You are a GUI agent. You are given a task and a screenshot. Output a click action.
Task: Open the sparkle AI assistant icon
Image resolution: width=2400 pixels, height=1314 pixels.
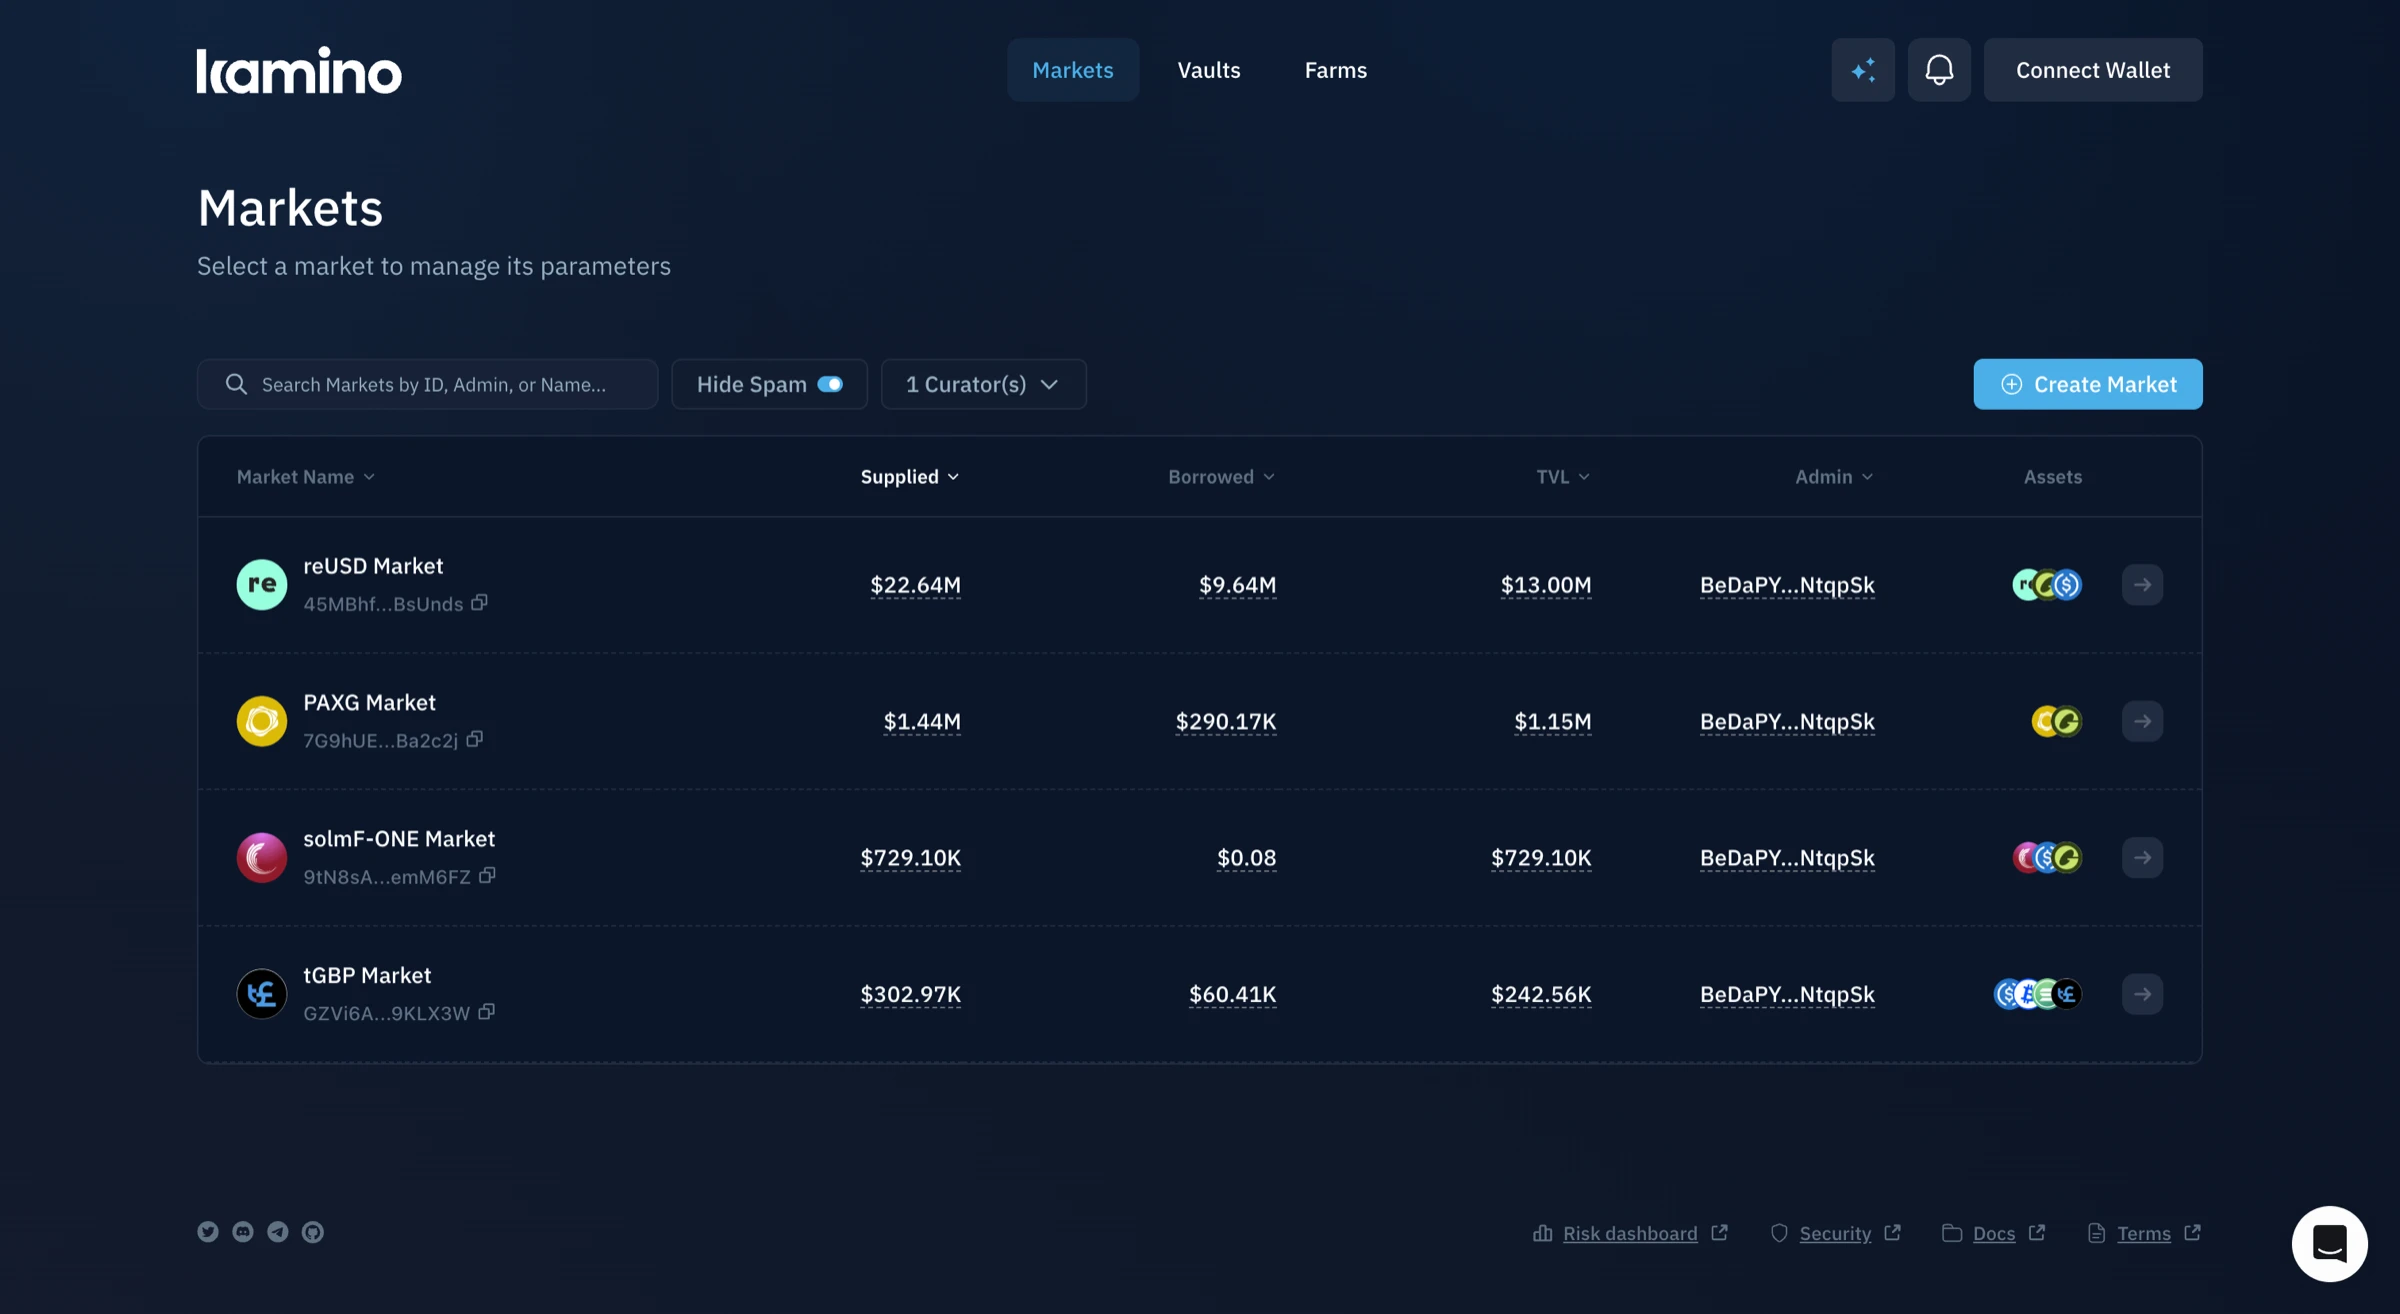(1863, 70)
